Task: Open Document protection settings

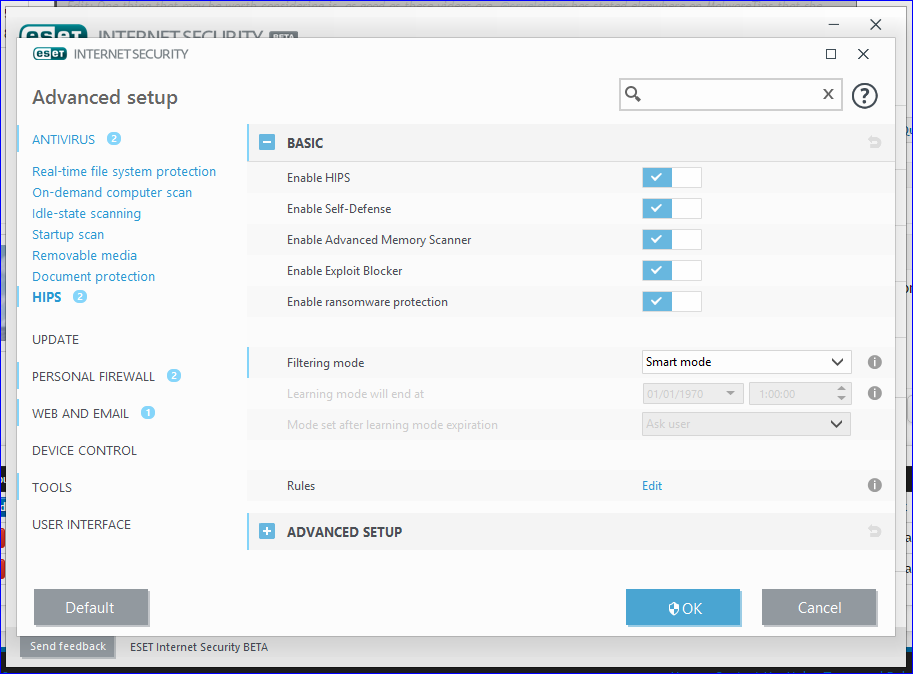Action: (x=94, y=276)
